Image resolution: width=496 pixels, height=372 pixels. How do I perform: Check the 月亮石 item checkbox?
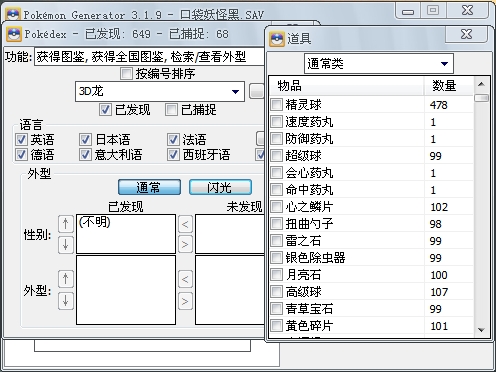276,275
